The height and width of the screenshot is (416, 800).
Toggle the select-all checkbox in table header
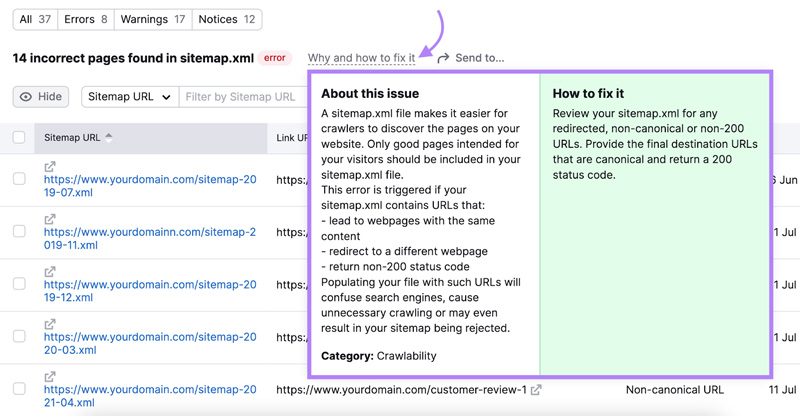pyautogui.click(x=19, y=137)
